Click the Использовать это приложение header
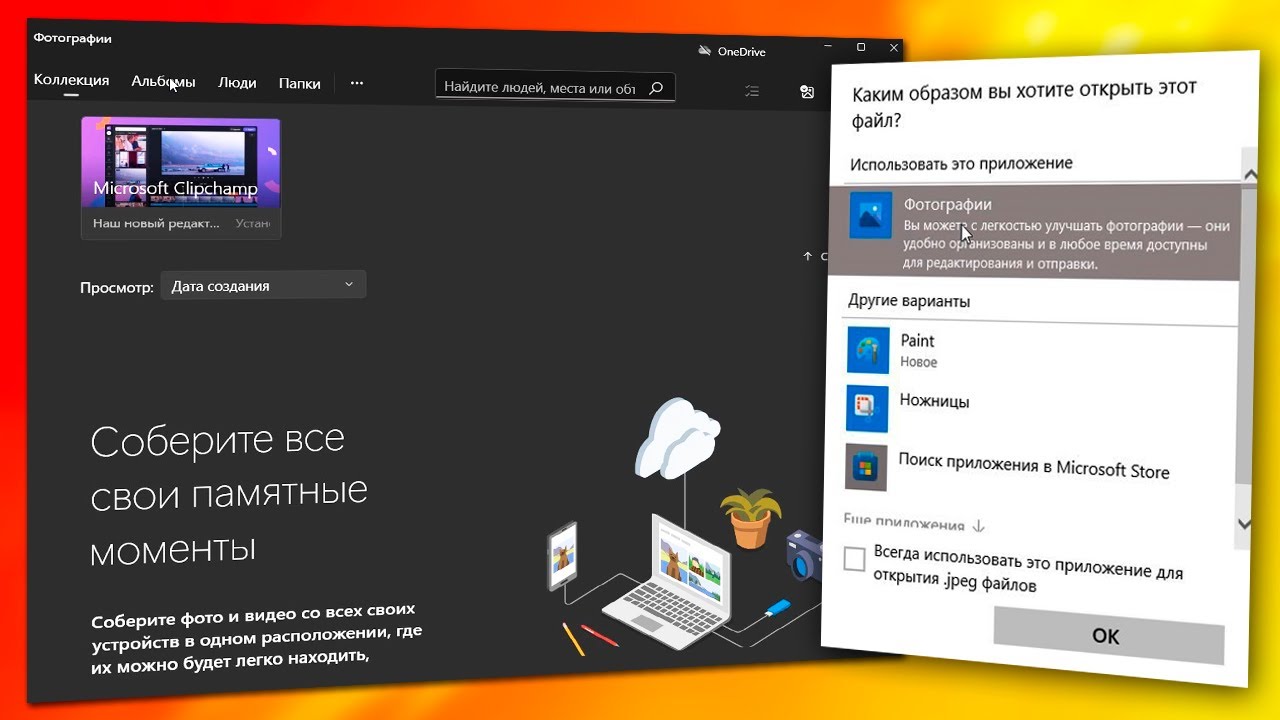Screen dimensions: 1280x720 pos(961,163)
